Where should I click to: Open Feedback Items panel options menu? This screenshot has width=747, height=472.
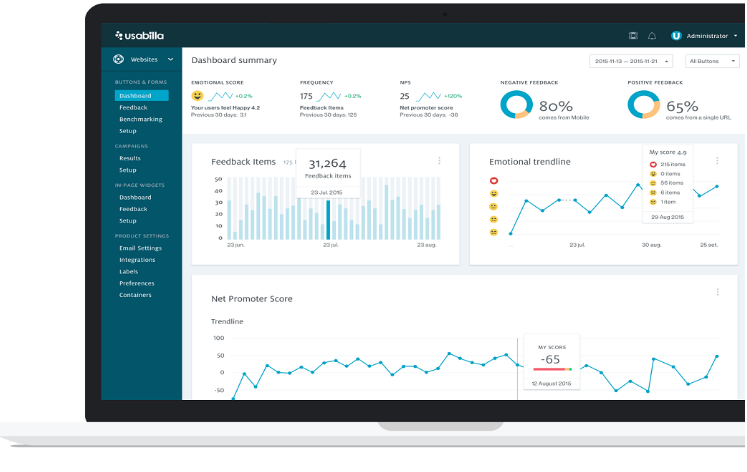(439, 161)
